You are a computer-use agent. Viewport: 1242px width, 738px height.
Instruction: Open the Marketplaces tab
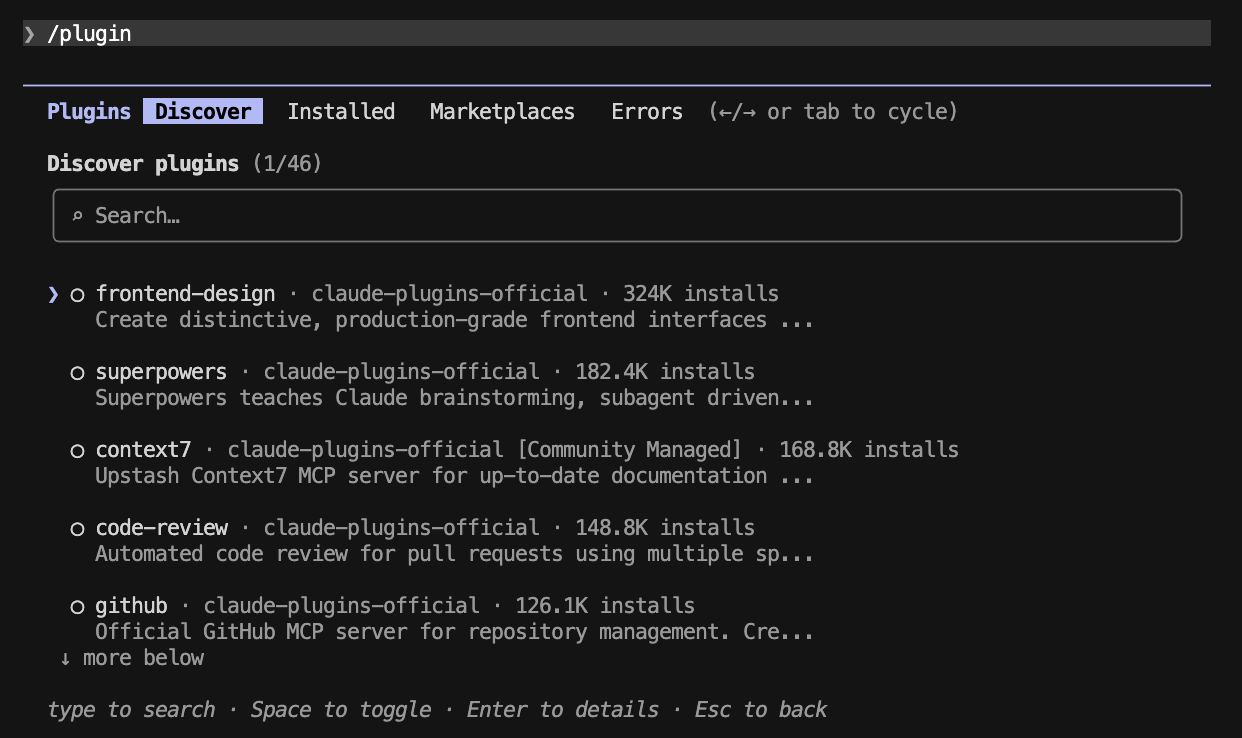502,111
